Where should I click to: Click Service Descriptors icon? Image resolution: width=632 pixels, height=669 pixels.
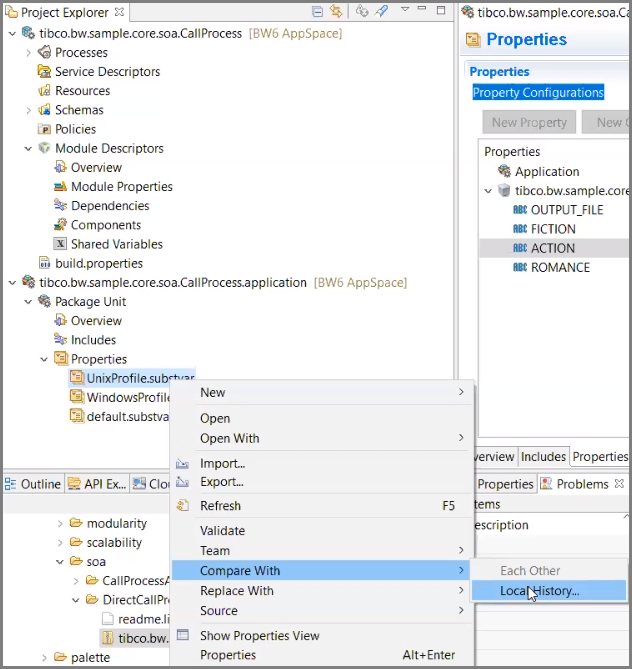pos(44,71)
